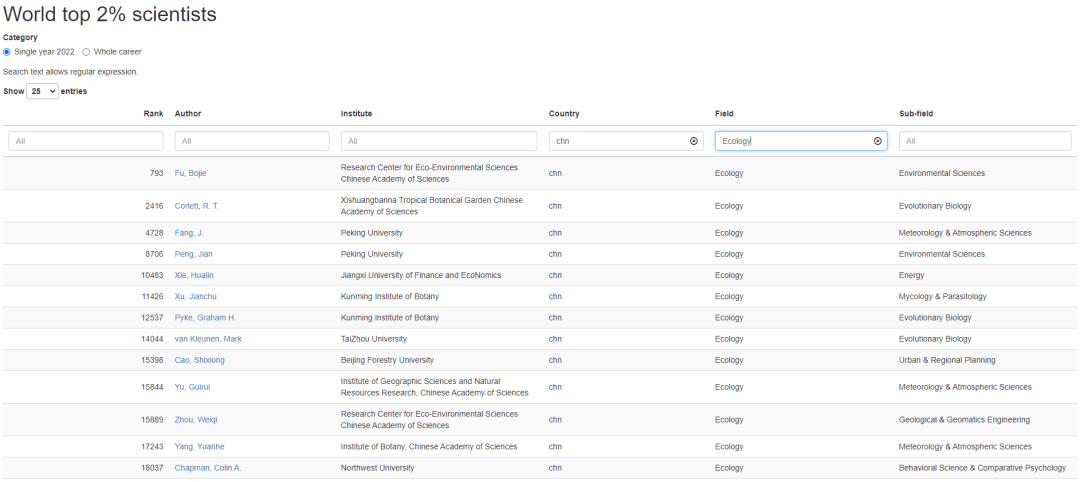Viewport: 1080px width, 482px height.
Task: Click 'Energy' sub-field cell
Action: pyautogui.click(x=911, y=275)
